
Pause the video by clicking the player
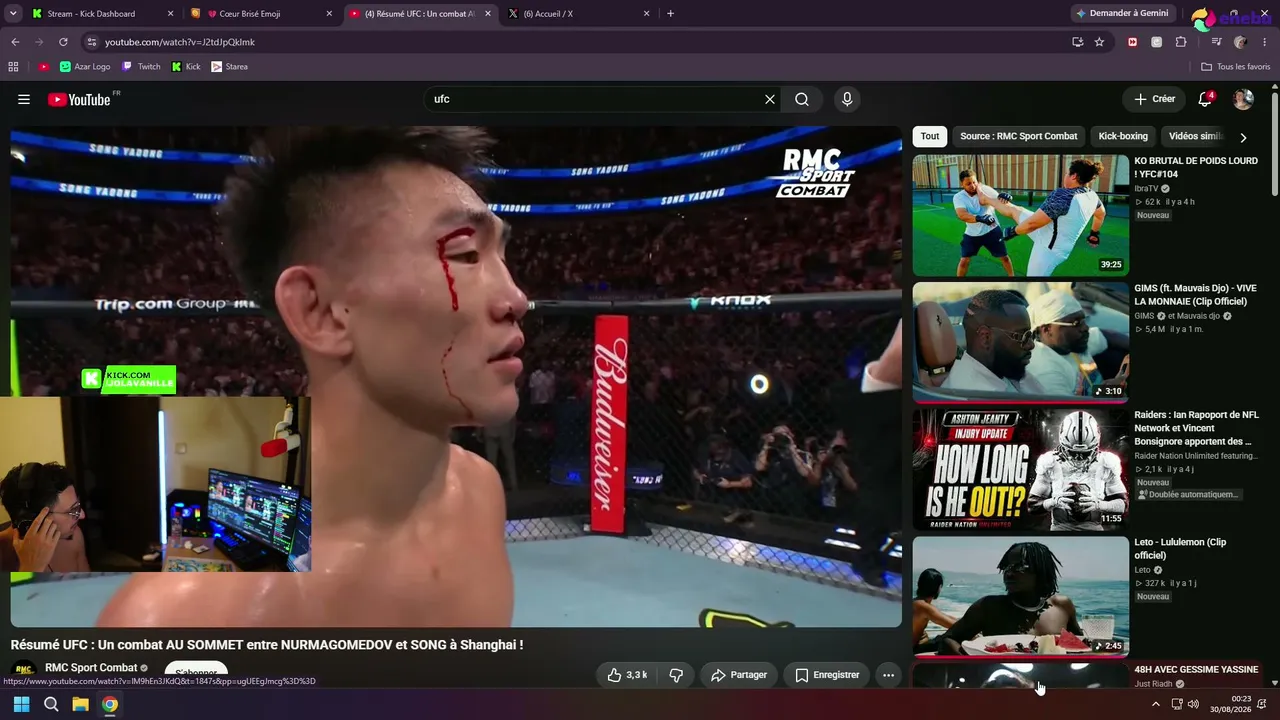[456, 376]
